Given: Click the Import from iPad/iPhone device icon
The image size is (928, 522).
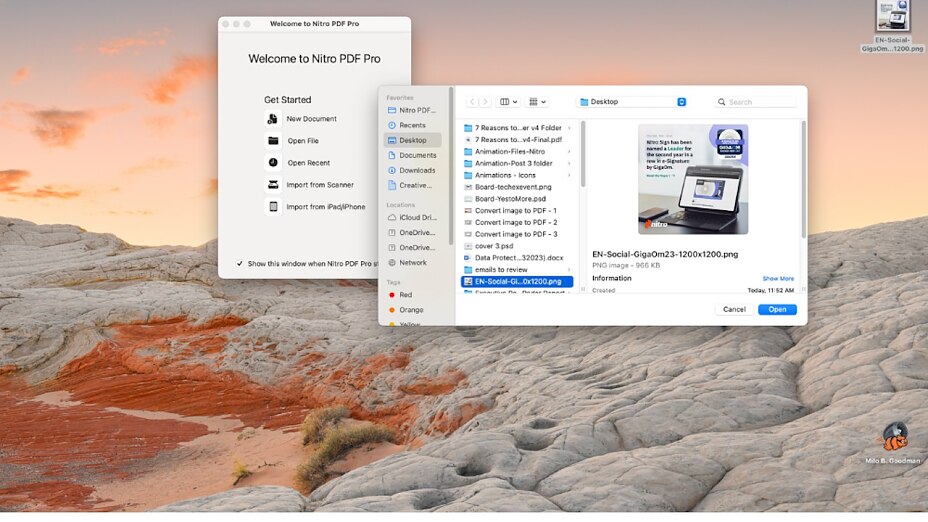Looking at the screenshot, I should click(x=273, y=207).
